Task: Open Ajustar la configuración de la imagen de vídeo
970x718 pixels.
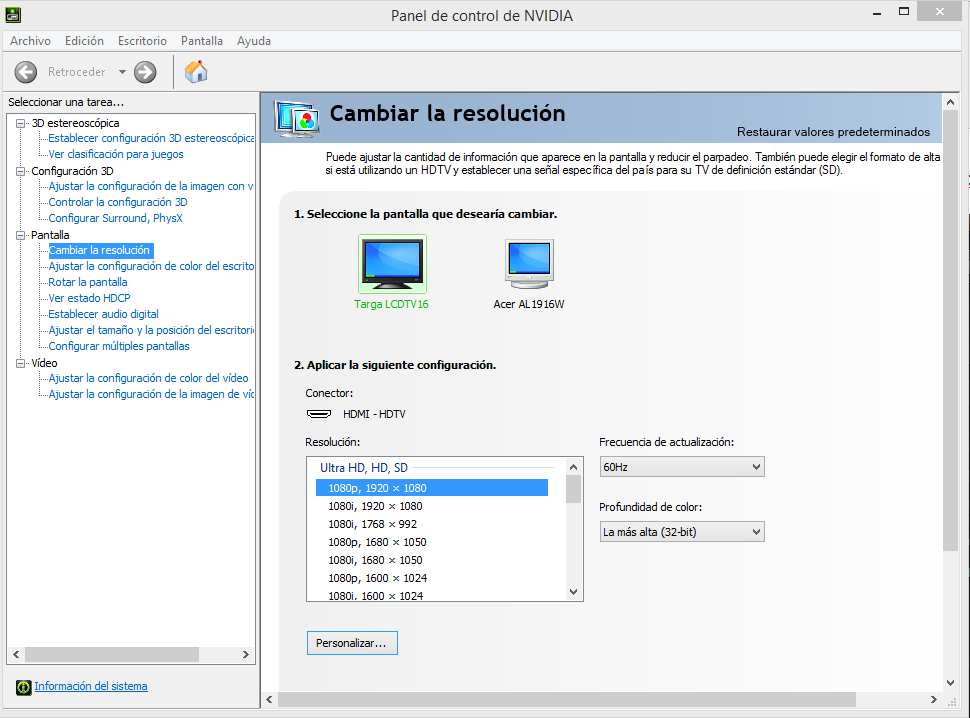Action: [151, 395]
